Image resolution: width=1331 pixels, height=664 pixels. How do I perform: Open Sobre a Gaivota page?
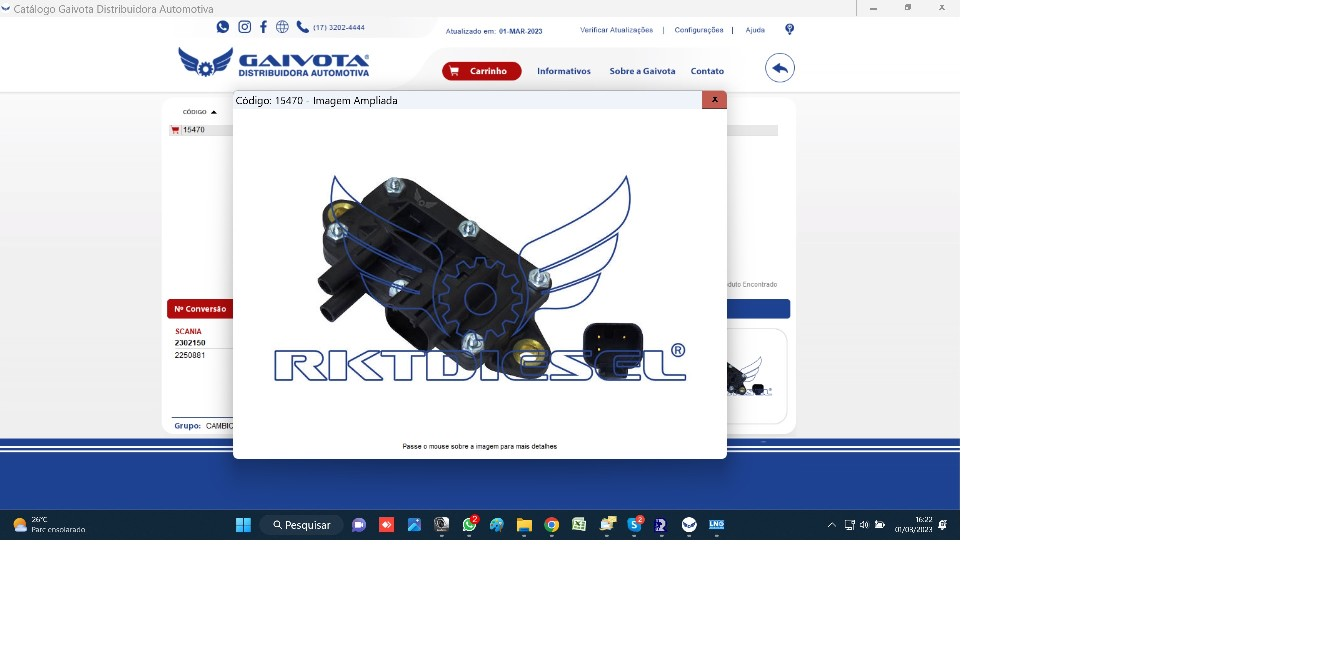pos(642,71)
